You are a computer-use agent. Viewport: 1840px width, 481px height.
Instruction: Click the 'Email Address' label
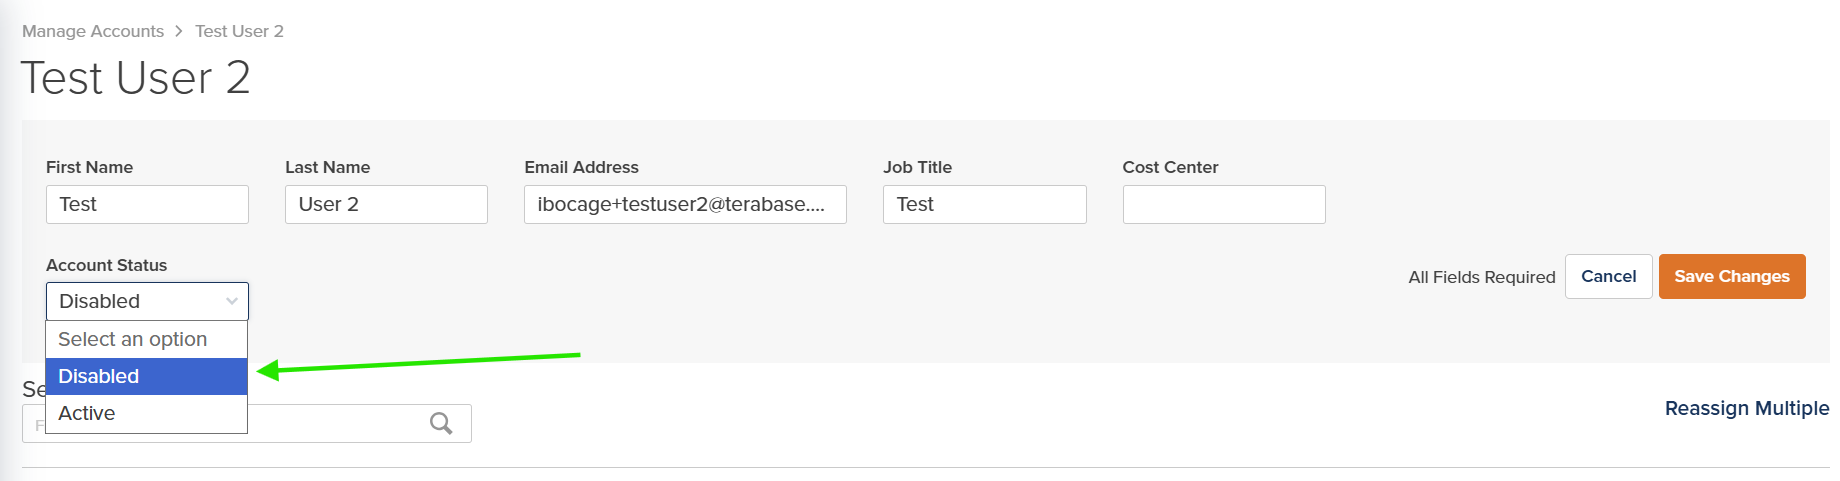coord(581,167)
